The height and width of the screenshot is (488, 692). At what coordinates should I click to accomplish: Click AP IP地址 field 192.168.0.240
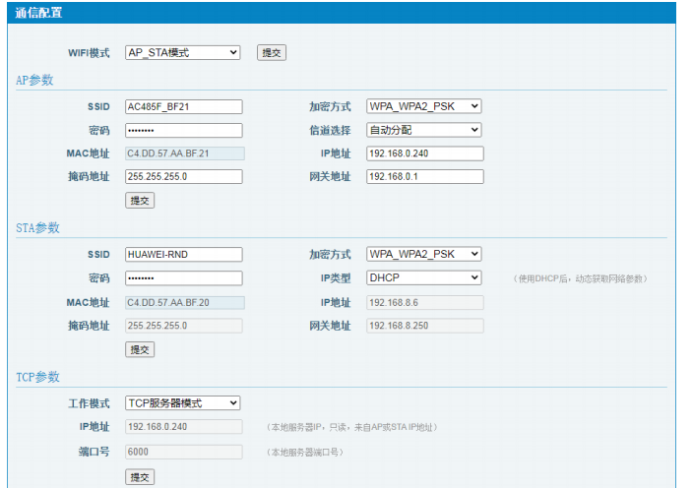click(x=424, y=153)
